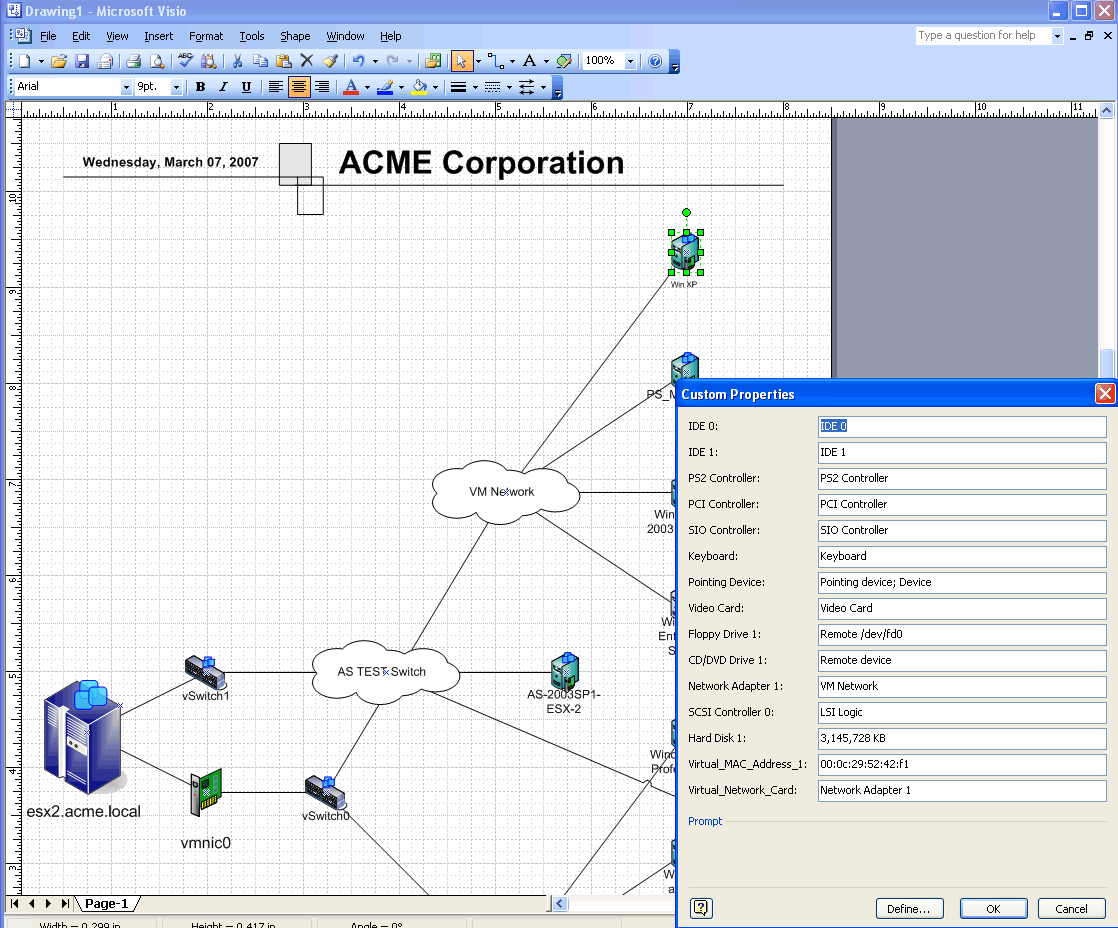The image size is (1118, 928).
Task: Open Visio Help with the question mark icon
Action: [x=655, y=61]
